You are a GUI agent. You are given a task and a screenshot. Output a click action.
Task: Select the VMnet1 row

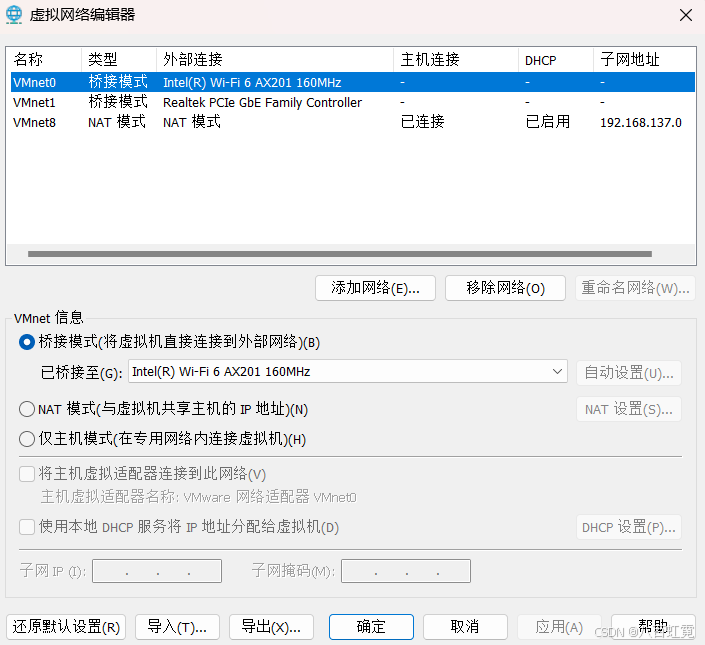click(352, 102)
